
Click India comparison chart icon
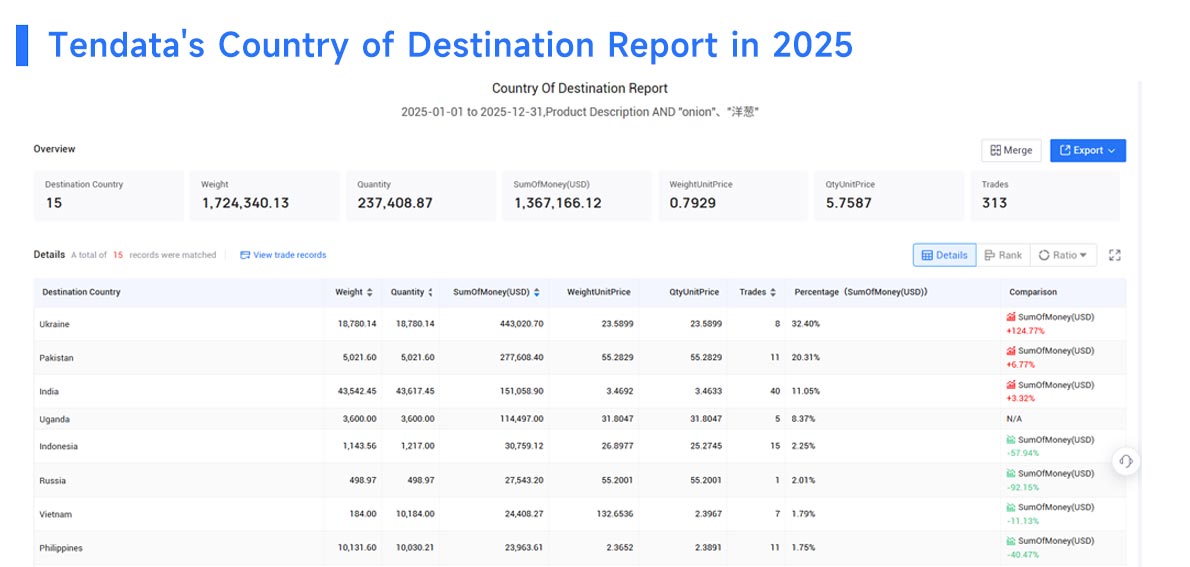(1011, 385)
